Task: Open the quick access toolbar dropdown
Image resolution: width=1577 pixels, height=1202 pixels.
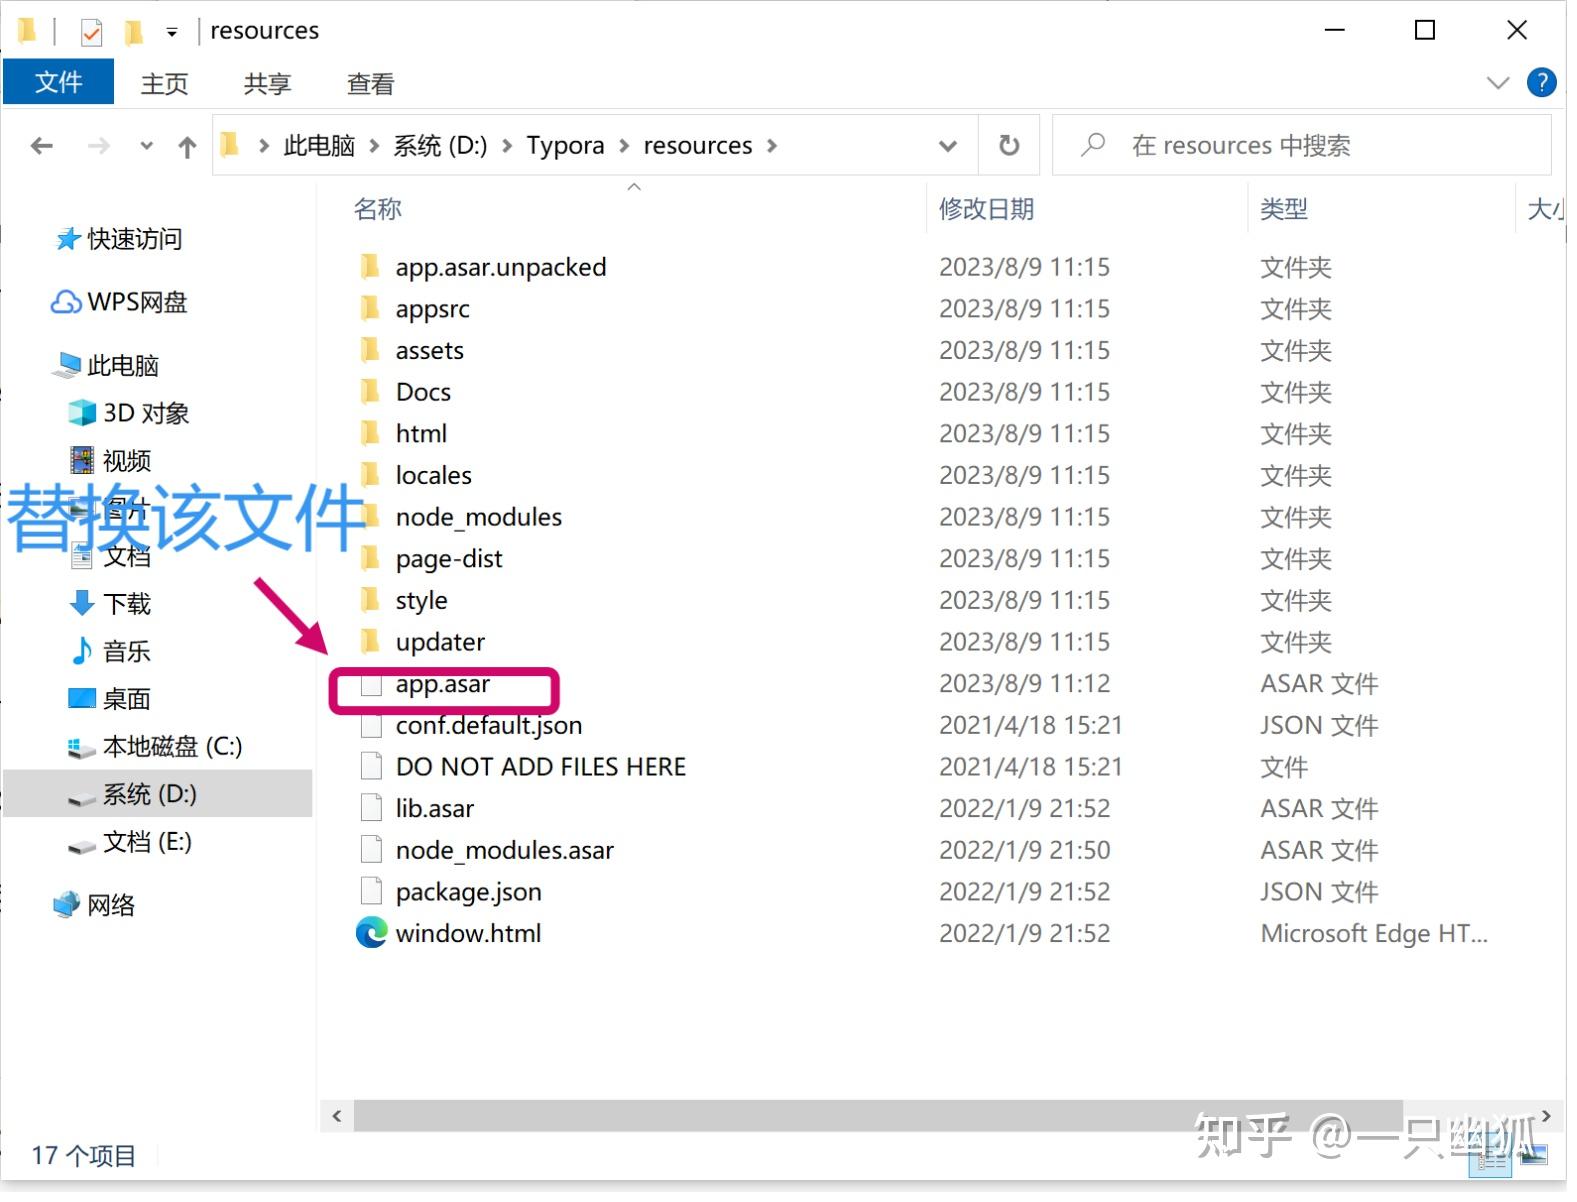Action: (172, 32)
